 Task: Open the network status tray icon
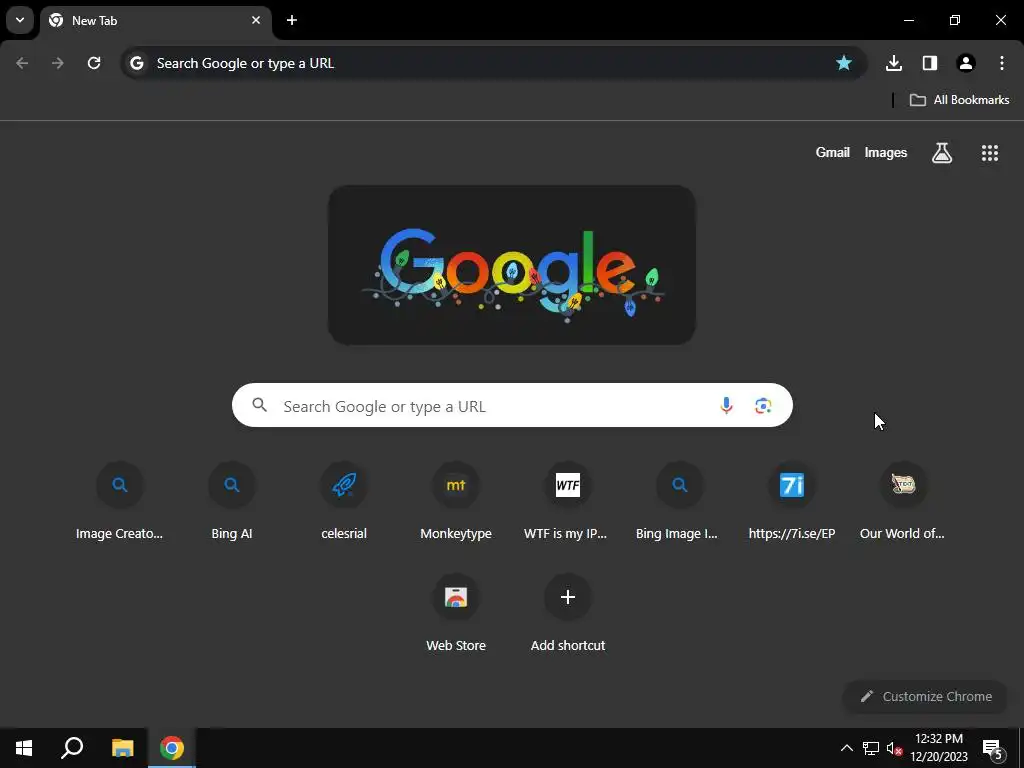pos(871,748)
